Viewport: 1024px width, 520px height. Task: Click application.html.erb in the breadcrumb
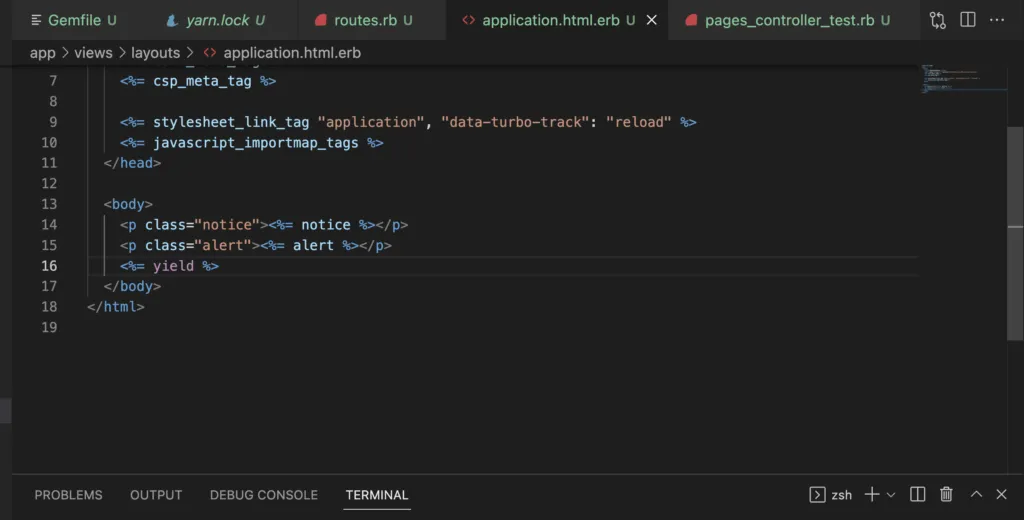[292, 53]
